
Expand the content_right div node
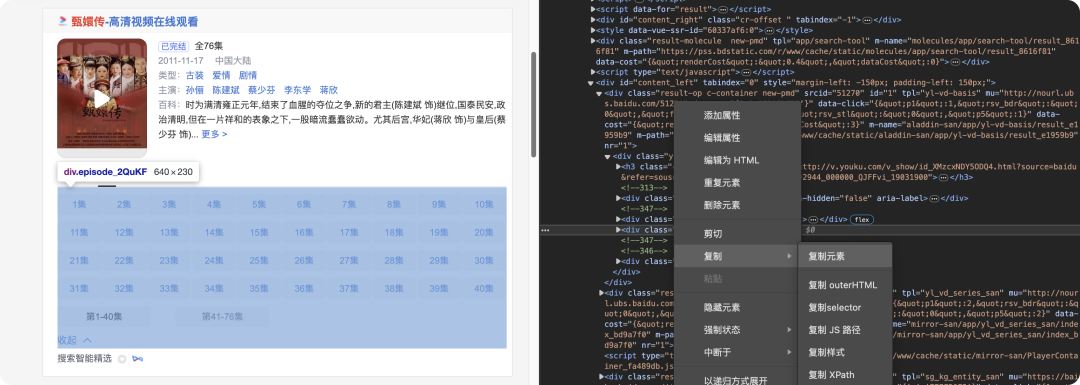tap(592, 20)
